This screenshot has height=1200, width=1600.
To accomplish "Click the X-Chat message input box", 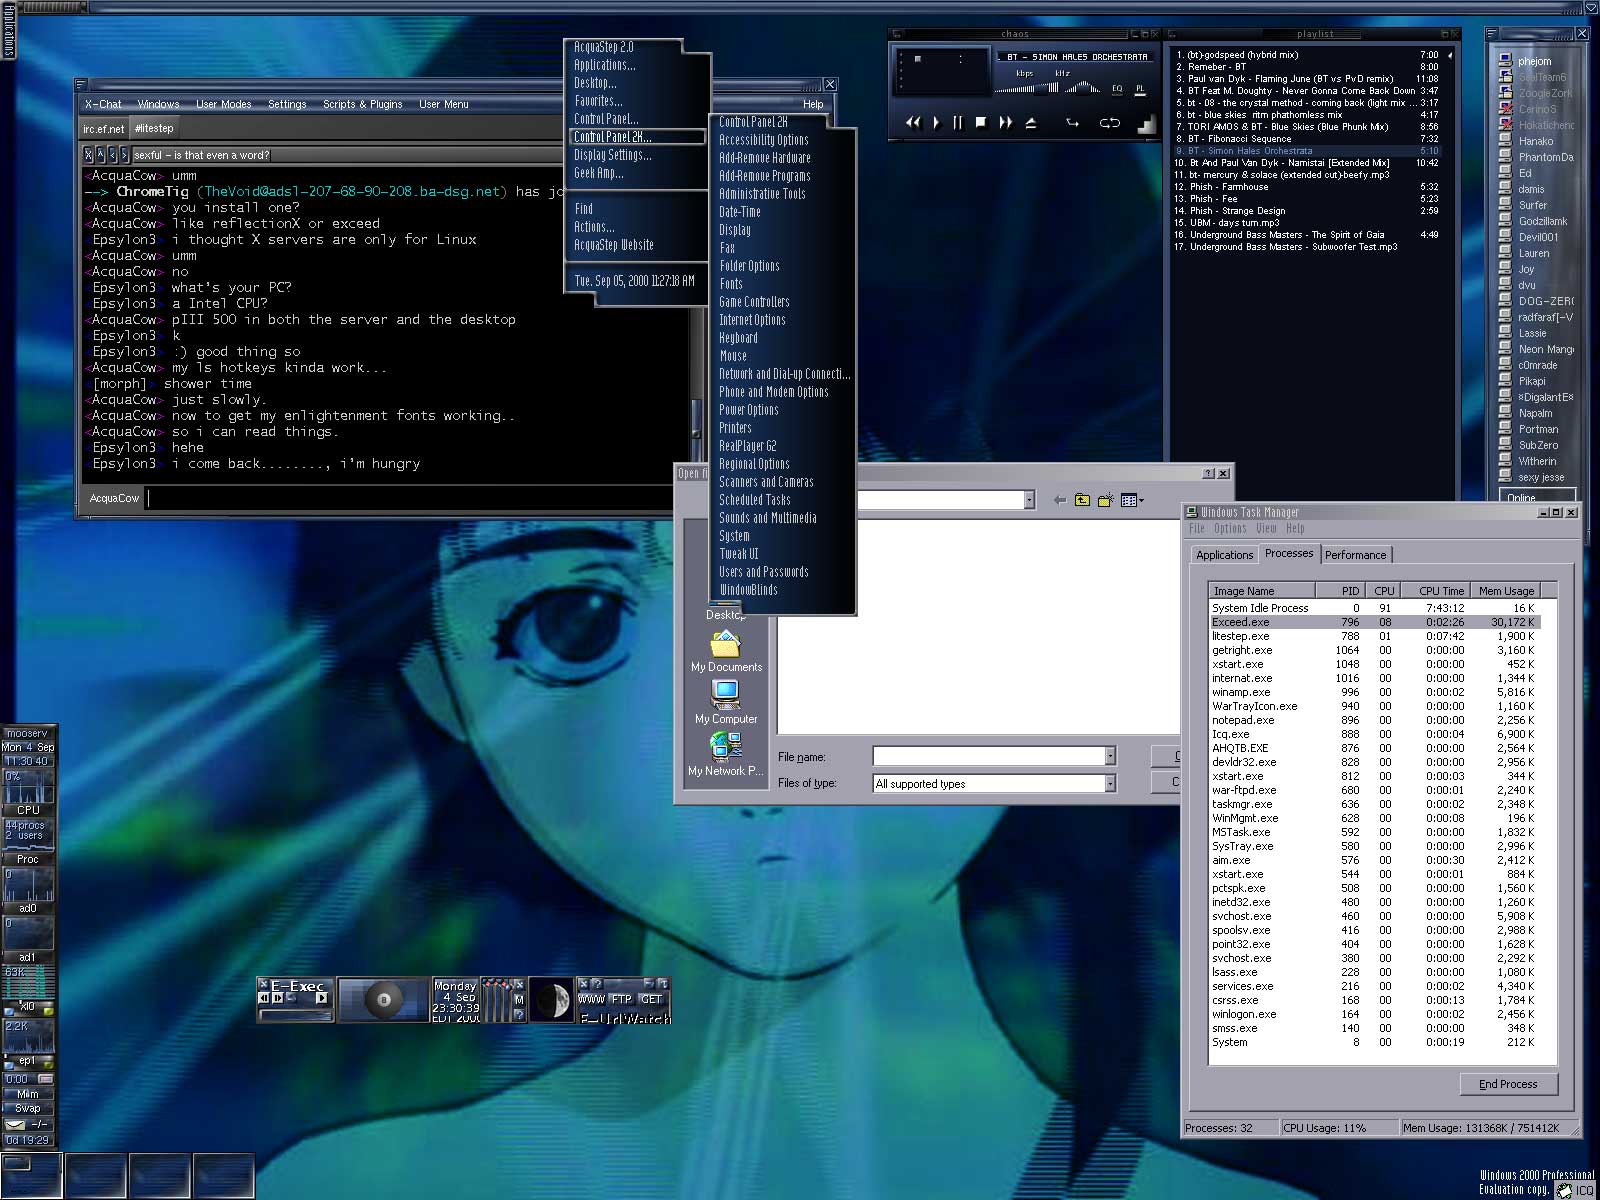I will 410,498.
